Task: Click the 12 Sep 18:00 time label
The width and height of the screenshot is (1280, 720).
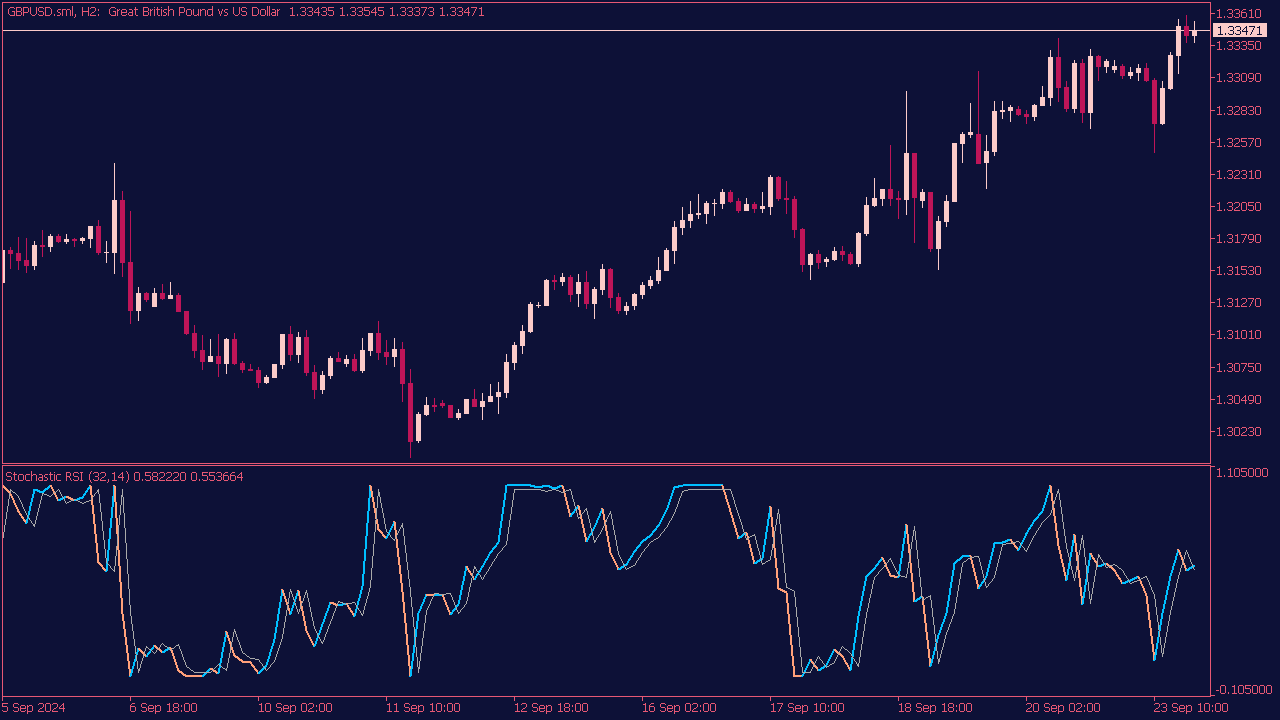Action: pos(550,707)
